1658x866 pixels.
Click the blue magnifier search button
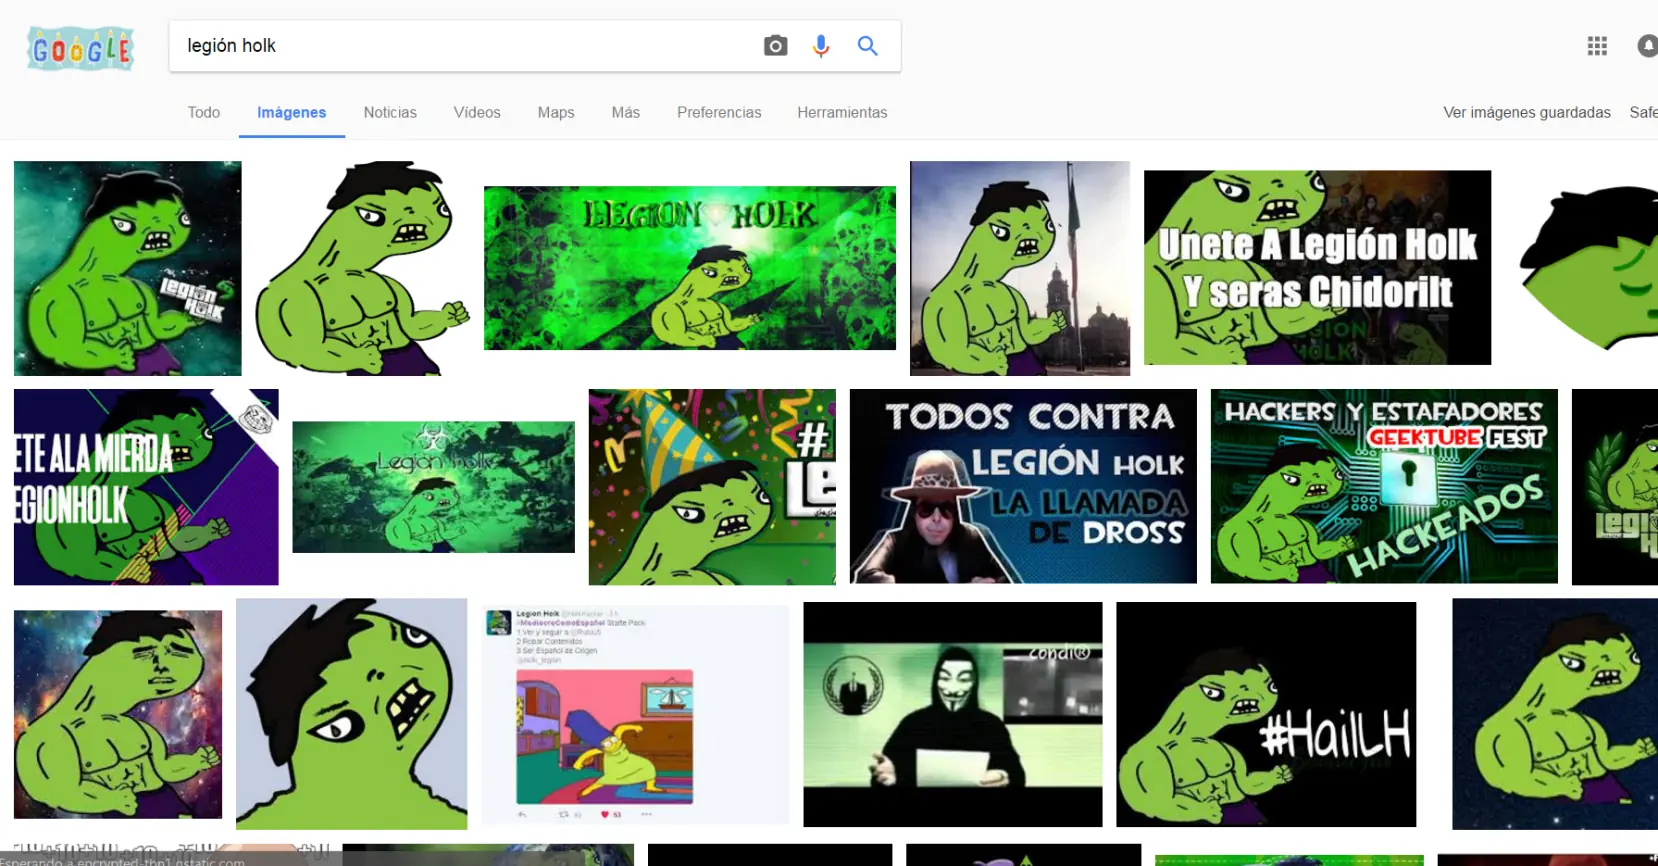click(x=867, y=46)
